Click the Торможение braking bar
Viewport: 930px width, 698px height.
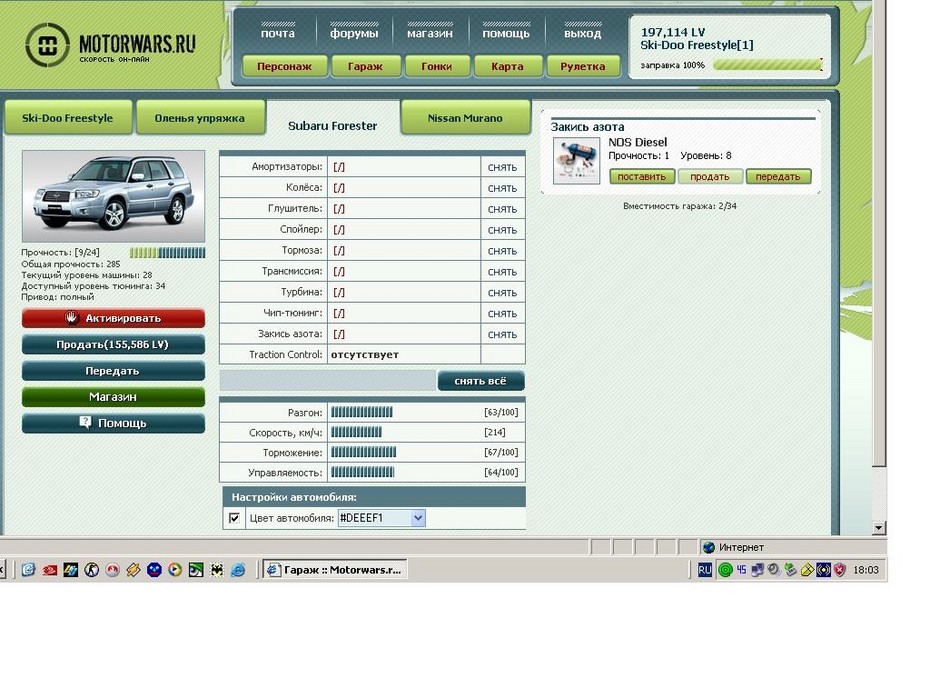coord(364,452)
